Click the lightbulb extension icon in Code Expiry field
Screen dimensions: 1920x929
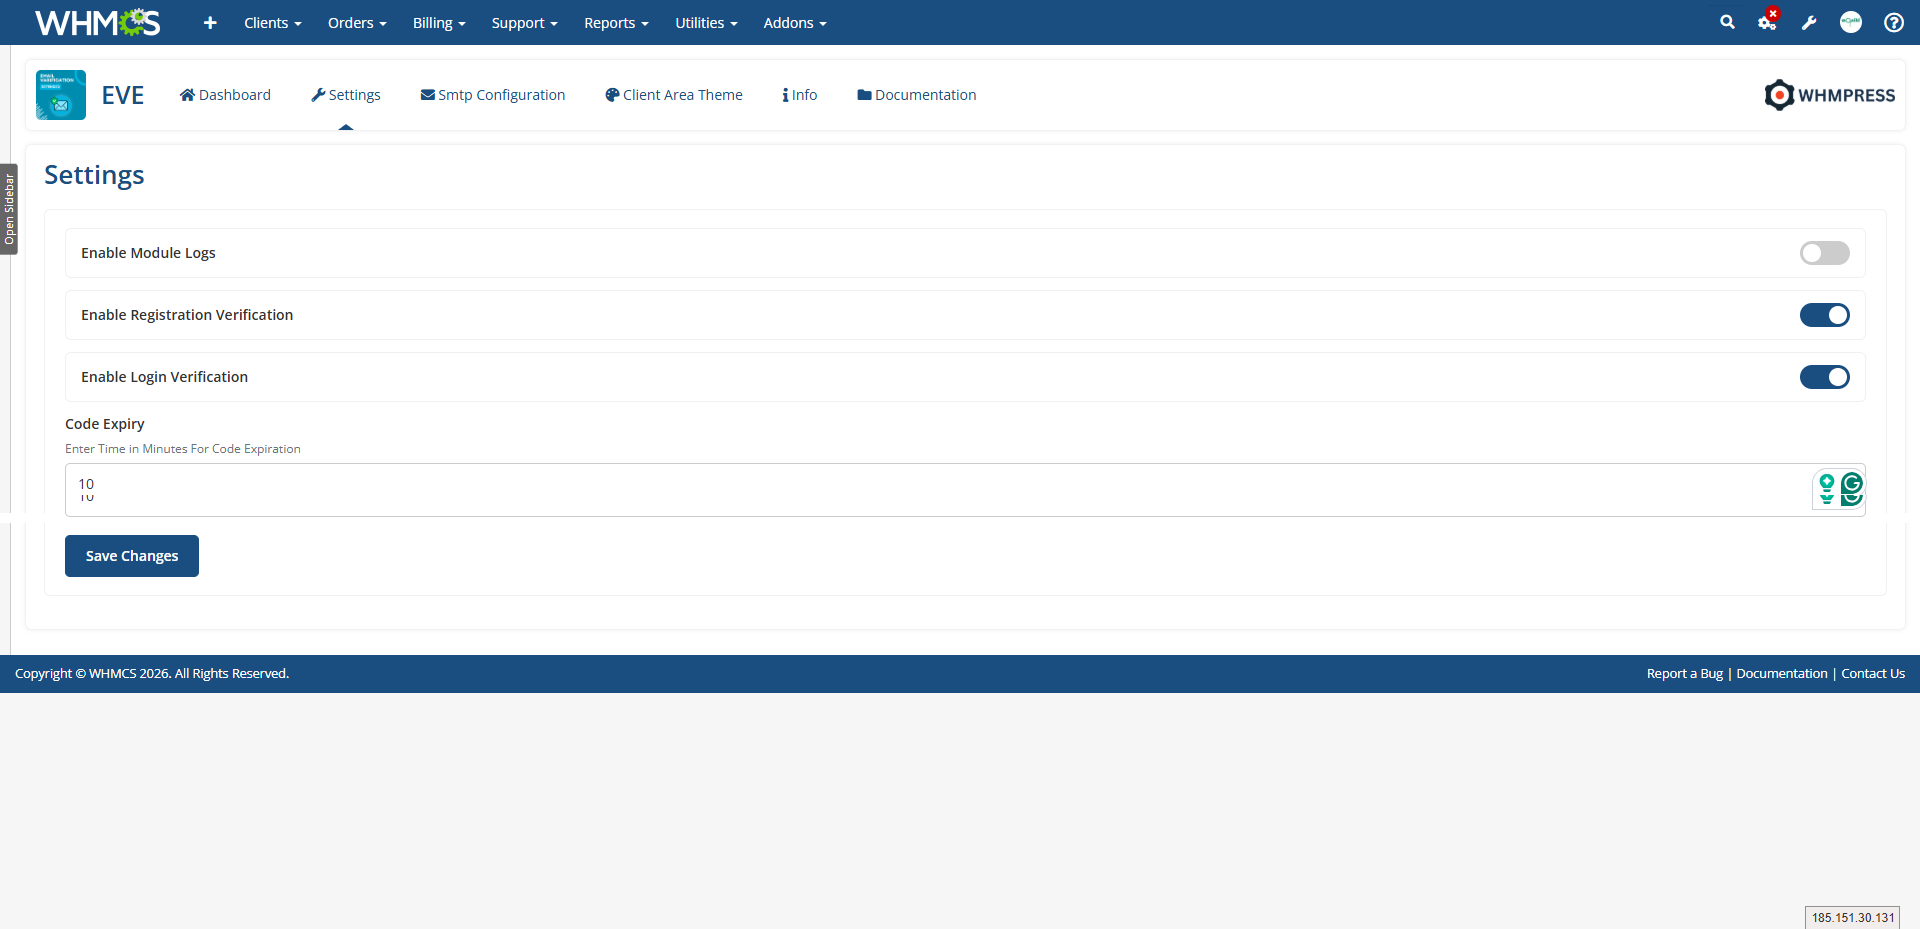coord(1827,489)
